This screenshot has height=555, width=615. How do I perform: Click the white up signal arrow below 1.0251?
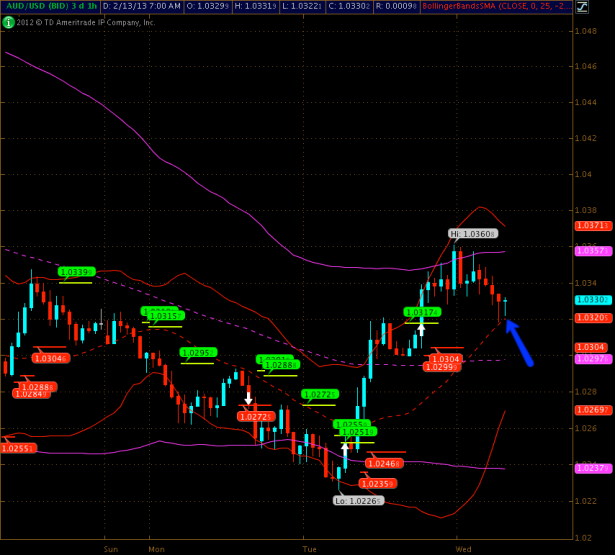[x=345, y=450]
